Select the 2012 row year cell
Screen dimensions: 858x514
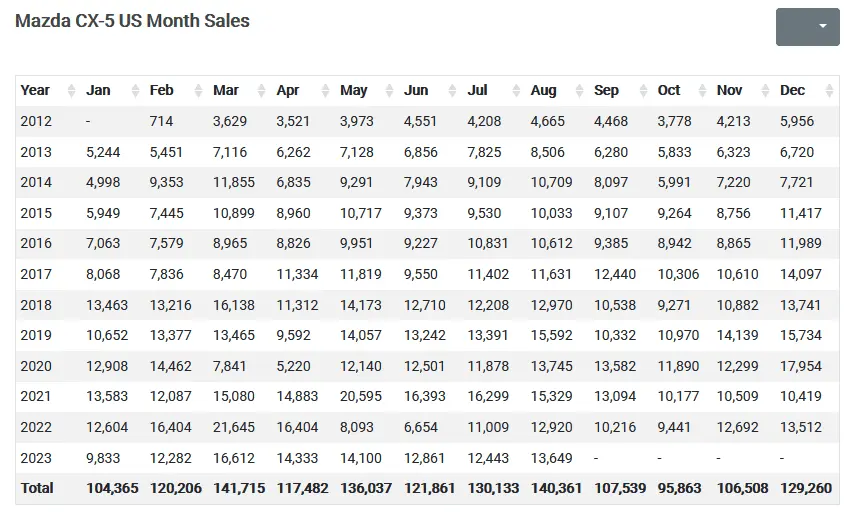pyautogui.click(x=36, y=121)
